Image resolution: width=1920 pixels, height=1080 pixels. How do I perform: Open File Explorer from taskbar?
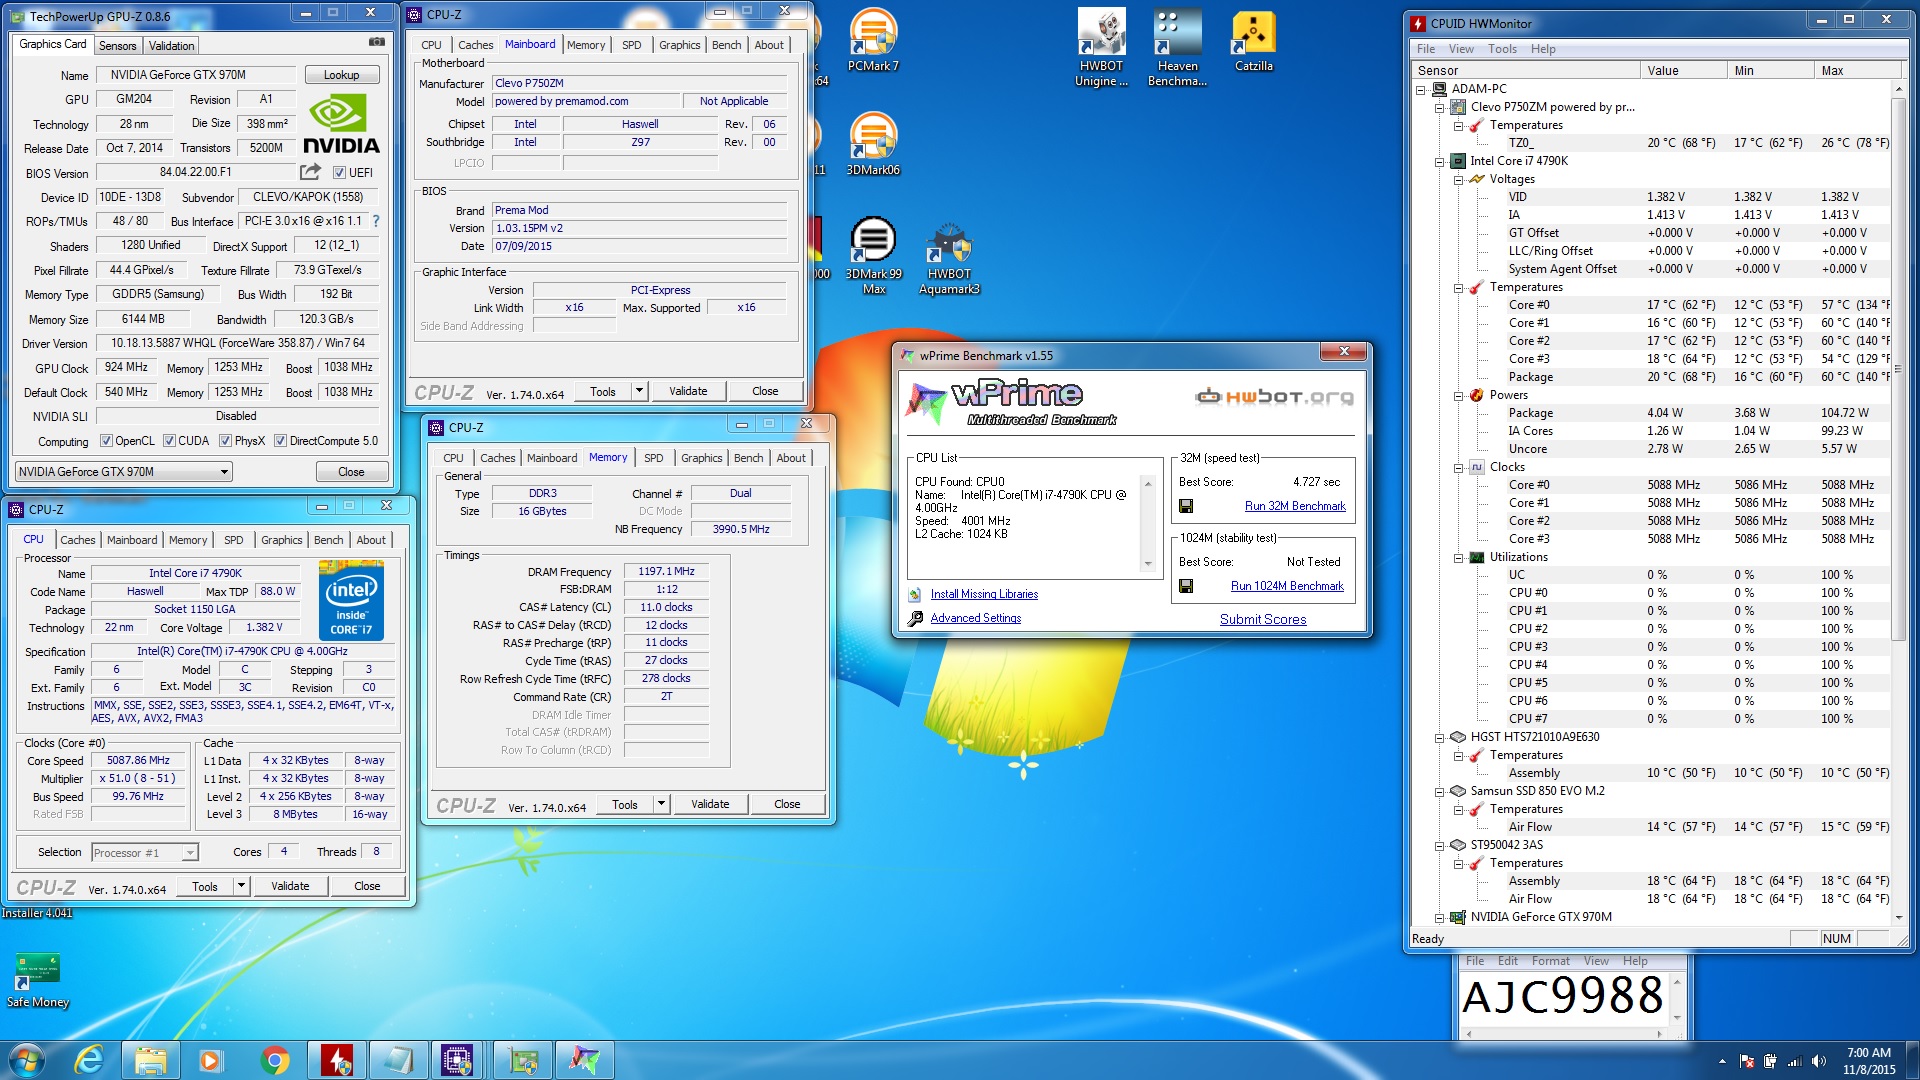point(150,1060)
